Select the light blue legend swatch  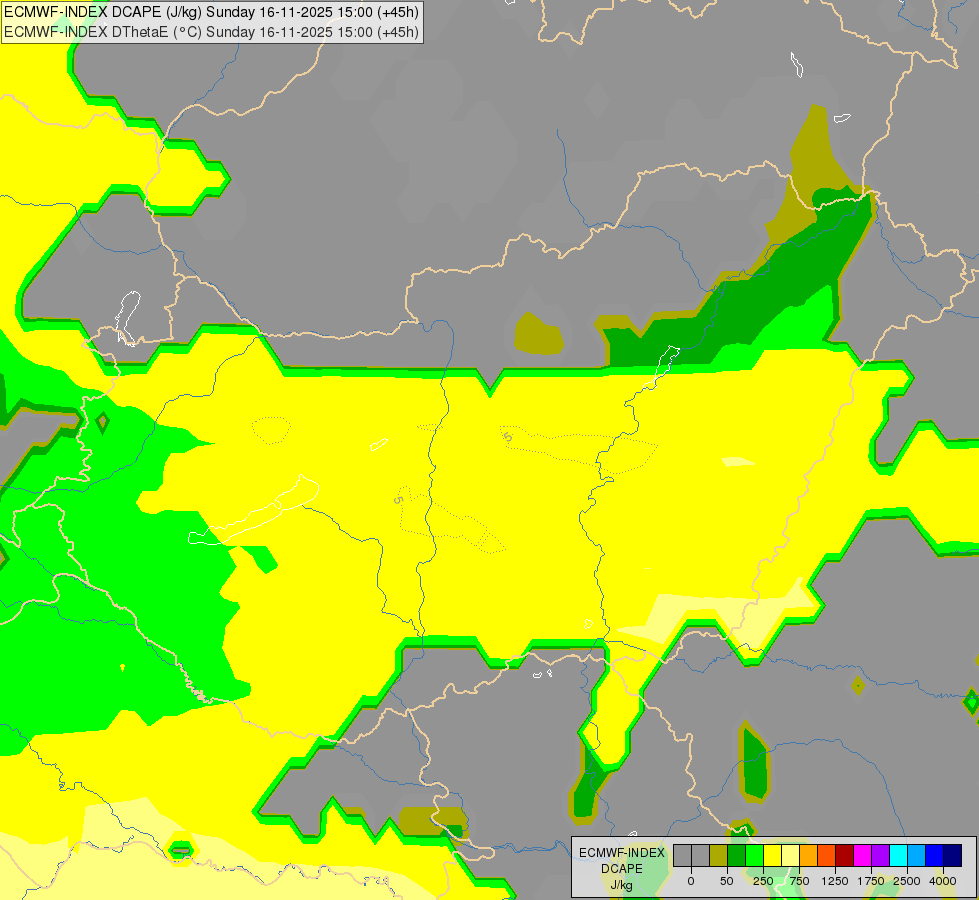[x=917, y=856]
